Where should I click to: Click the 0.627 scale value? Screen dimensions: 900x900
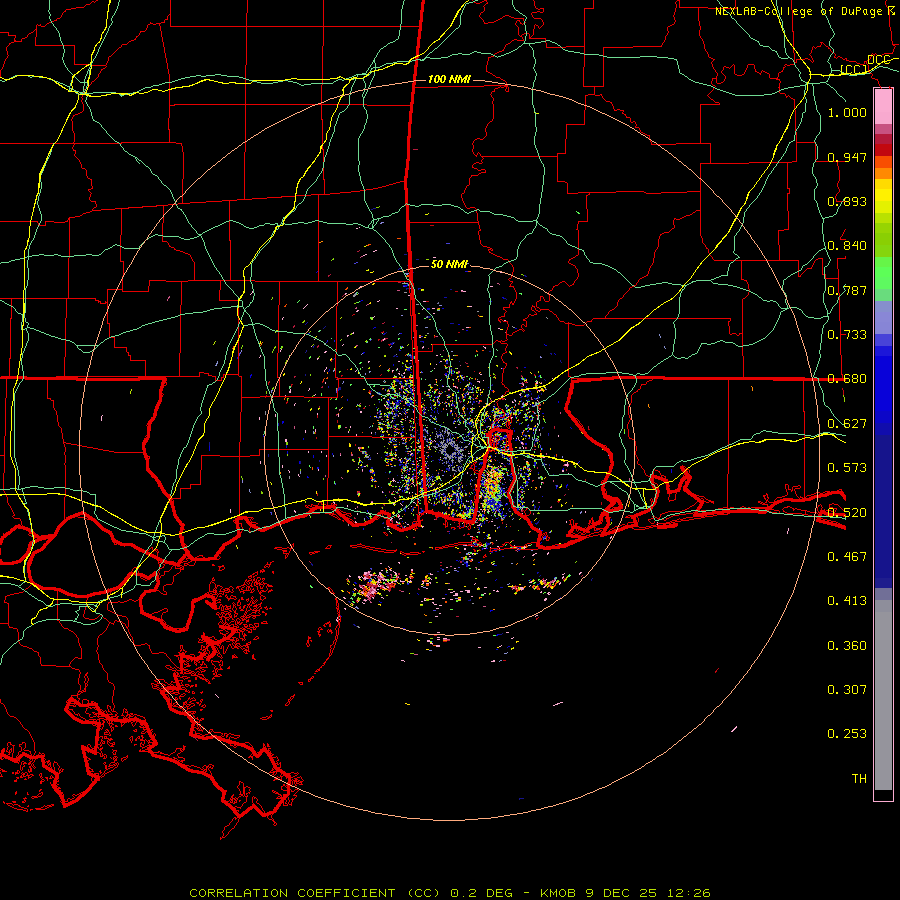847,423
